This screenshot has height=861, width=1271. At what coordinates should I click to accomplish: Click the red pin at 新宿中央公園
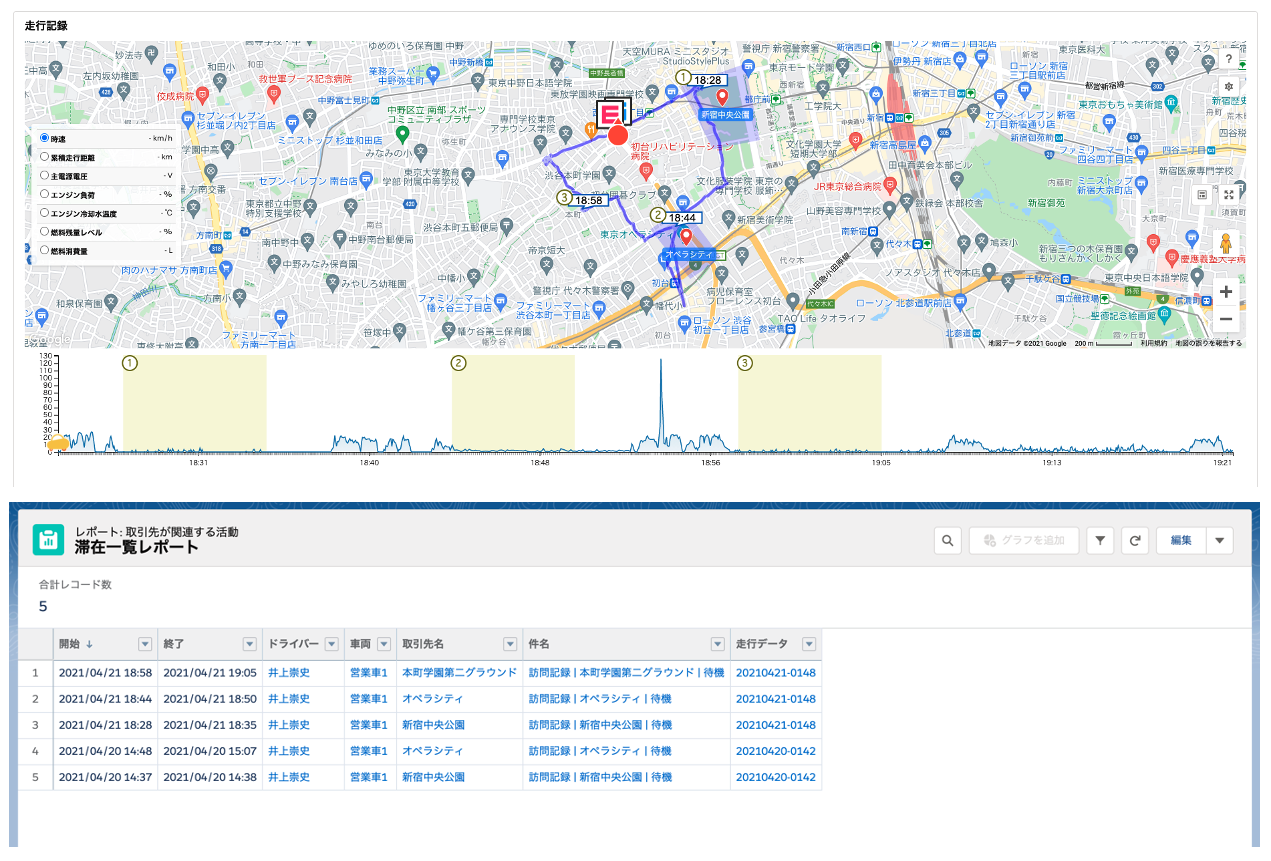(x=721, y=97)
